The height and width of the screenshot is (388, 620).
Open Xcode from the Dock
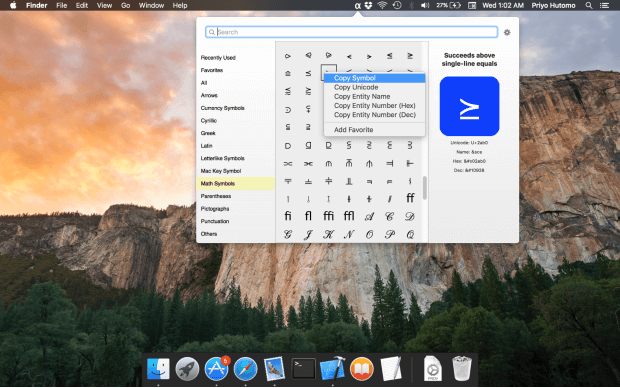click(x=333, y=369)
